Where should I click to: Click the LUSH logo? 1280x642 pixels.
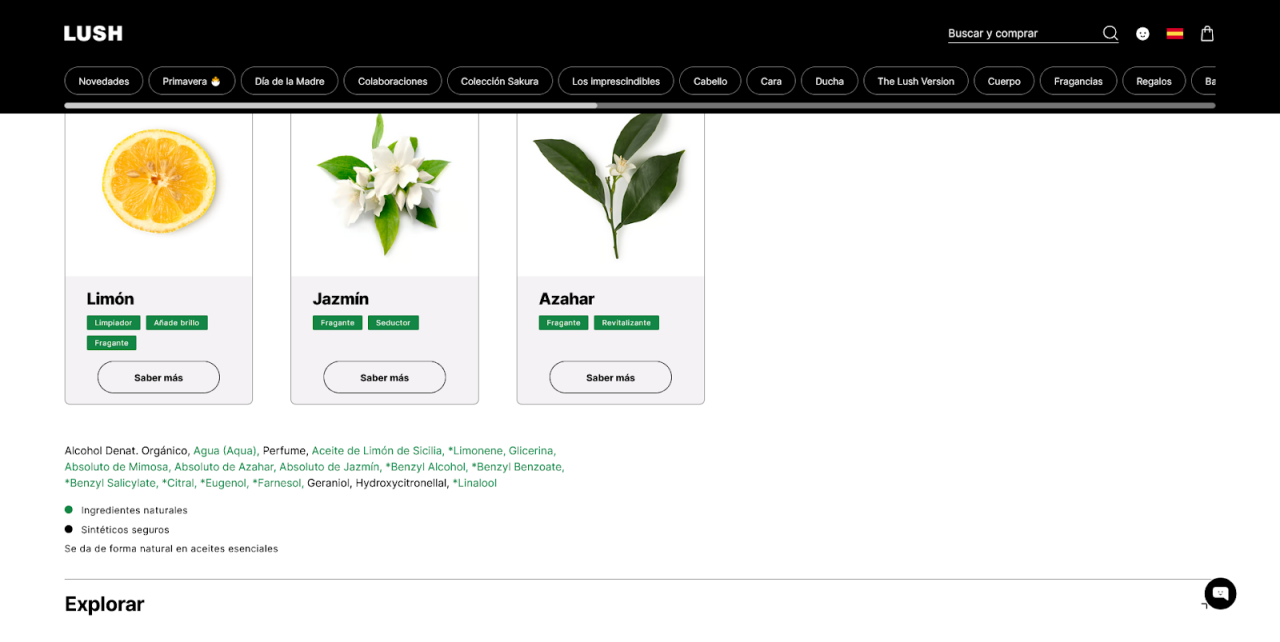93,33
